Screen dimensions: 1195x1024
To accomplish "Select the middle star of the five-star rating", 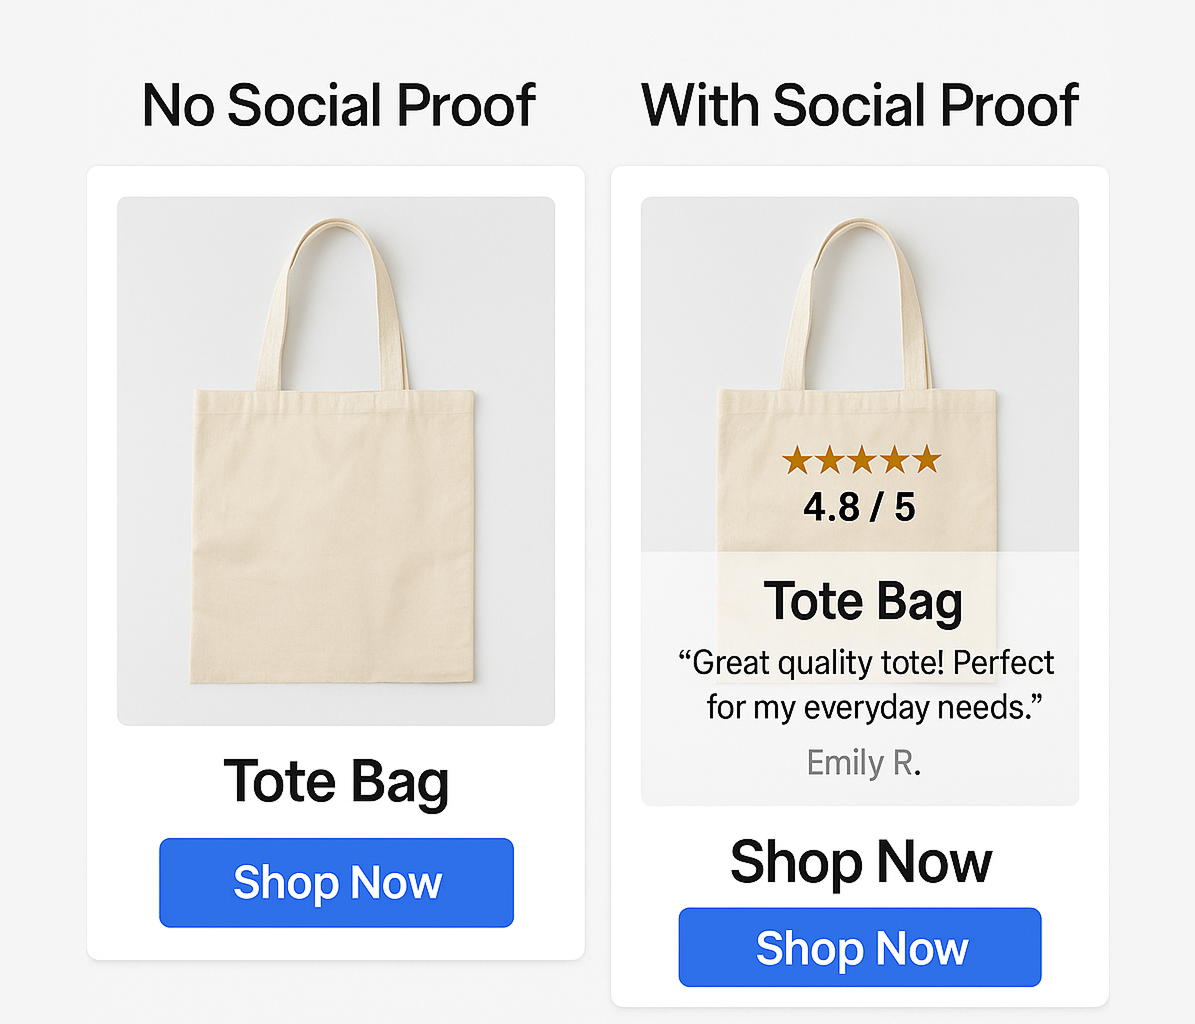I will 863,460.
